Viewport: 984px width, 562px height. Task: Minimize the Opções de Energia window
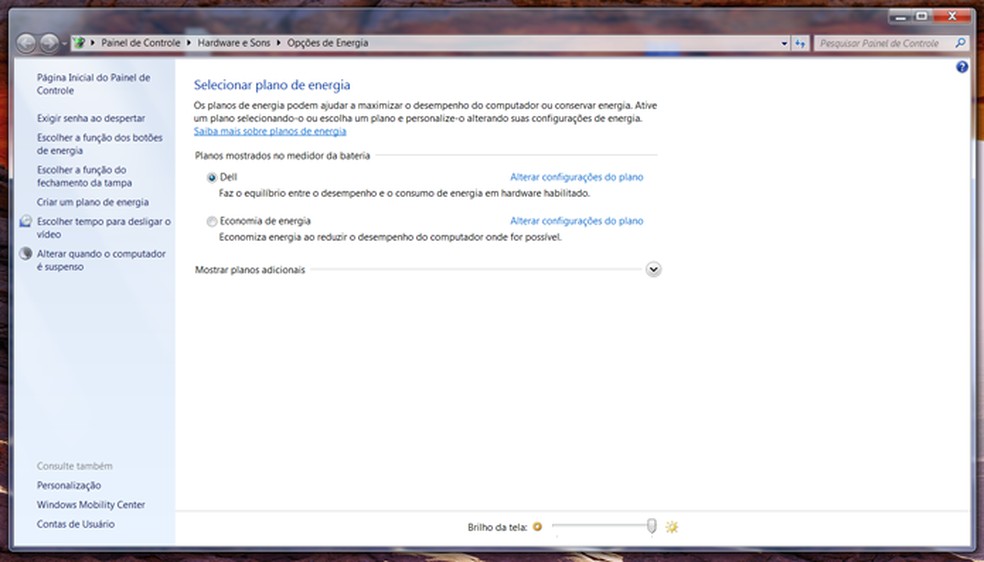click(901, 17)
